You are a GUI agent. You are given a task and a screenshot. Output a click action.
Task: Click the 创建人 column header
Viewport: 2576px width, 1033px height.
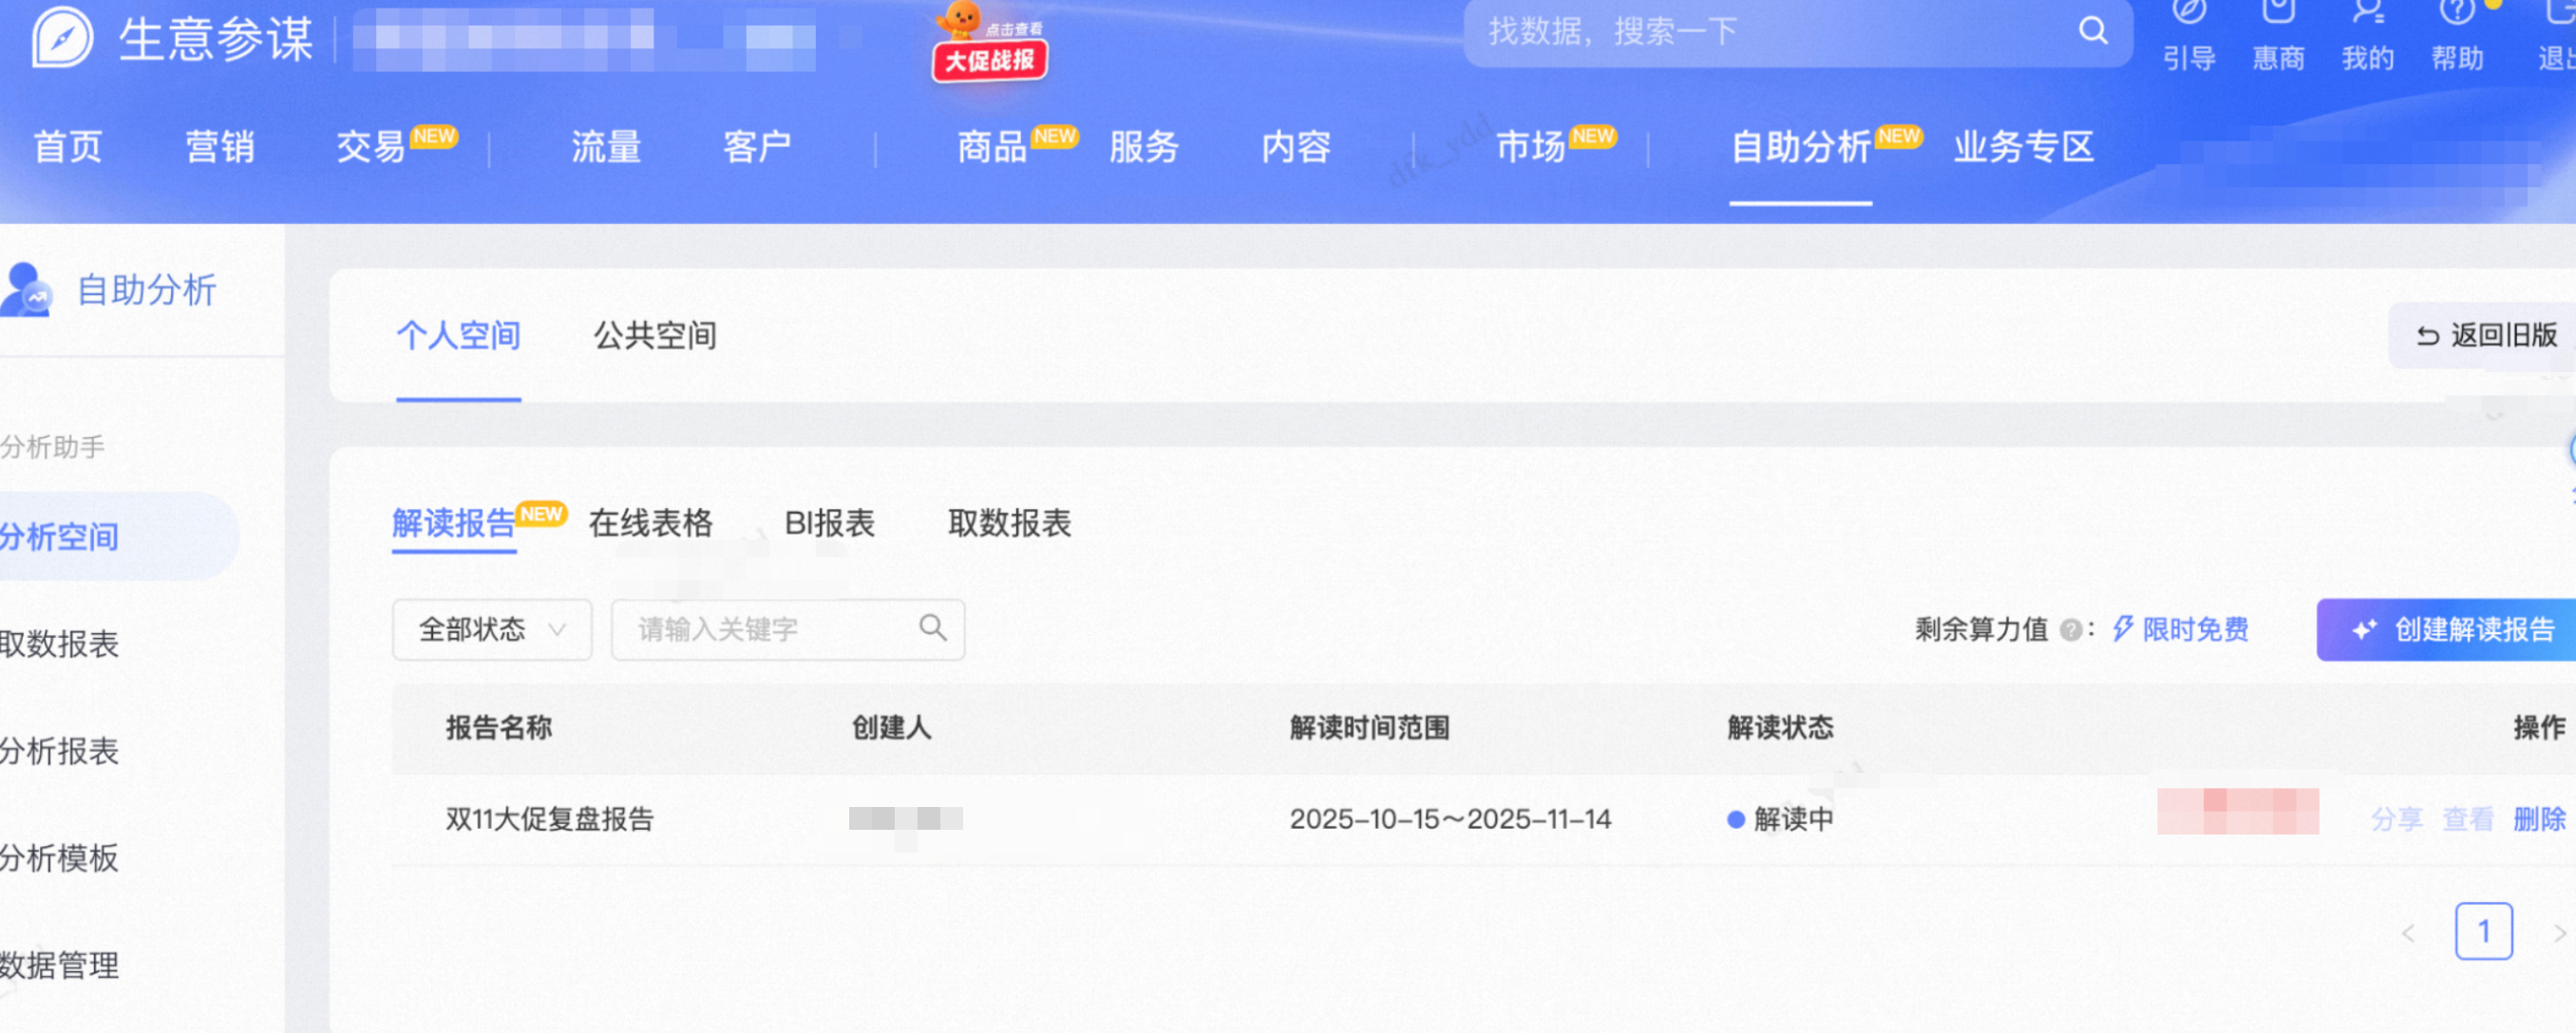[x=891, y=728]
